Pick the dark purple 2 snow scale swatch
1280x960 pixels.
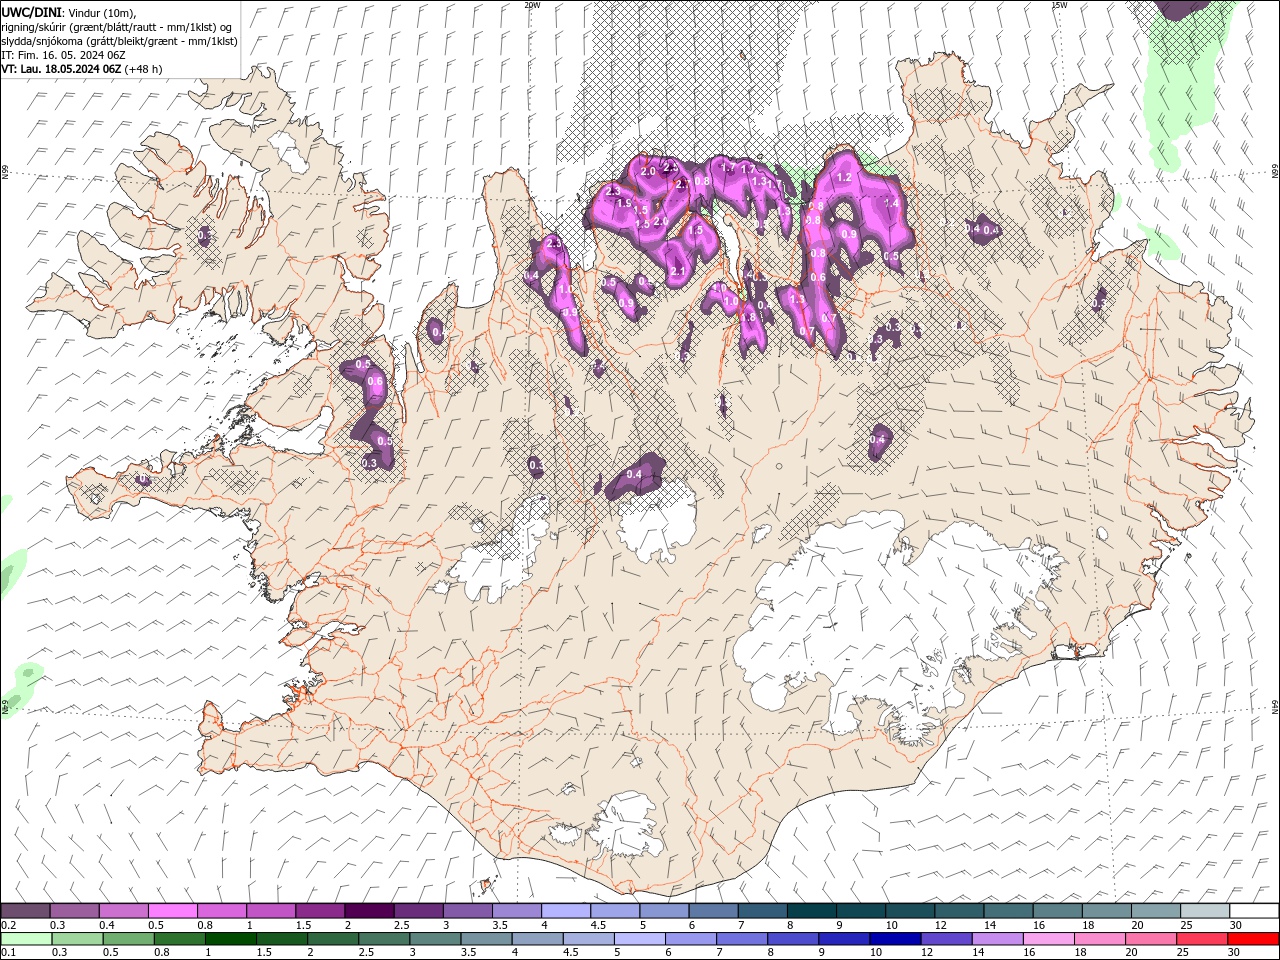point(369,911)
